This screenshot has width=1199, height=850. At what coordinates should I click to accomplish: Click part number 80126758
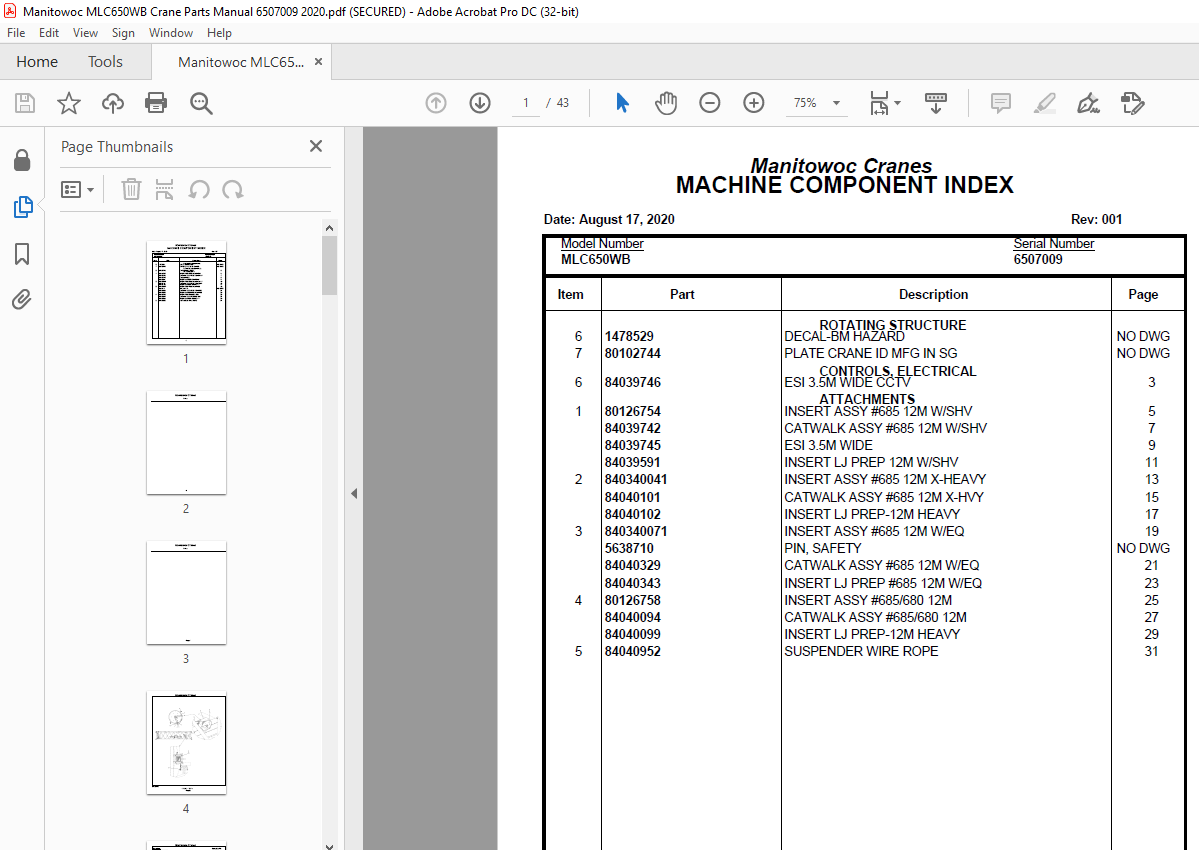point(633,600)
